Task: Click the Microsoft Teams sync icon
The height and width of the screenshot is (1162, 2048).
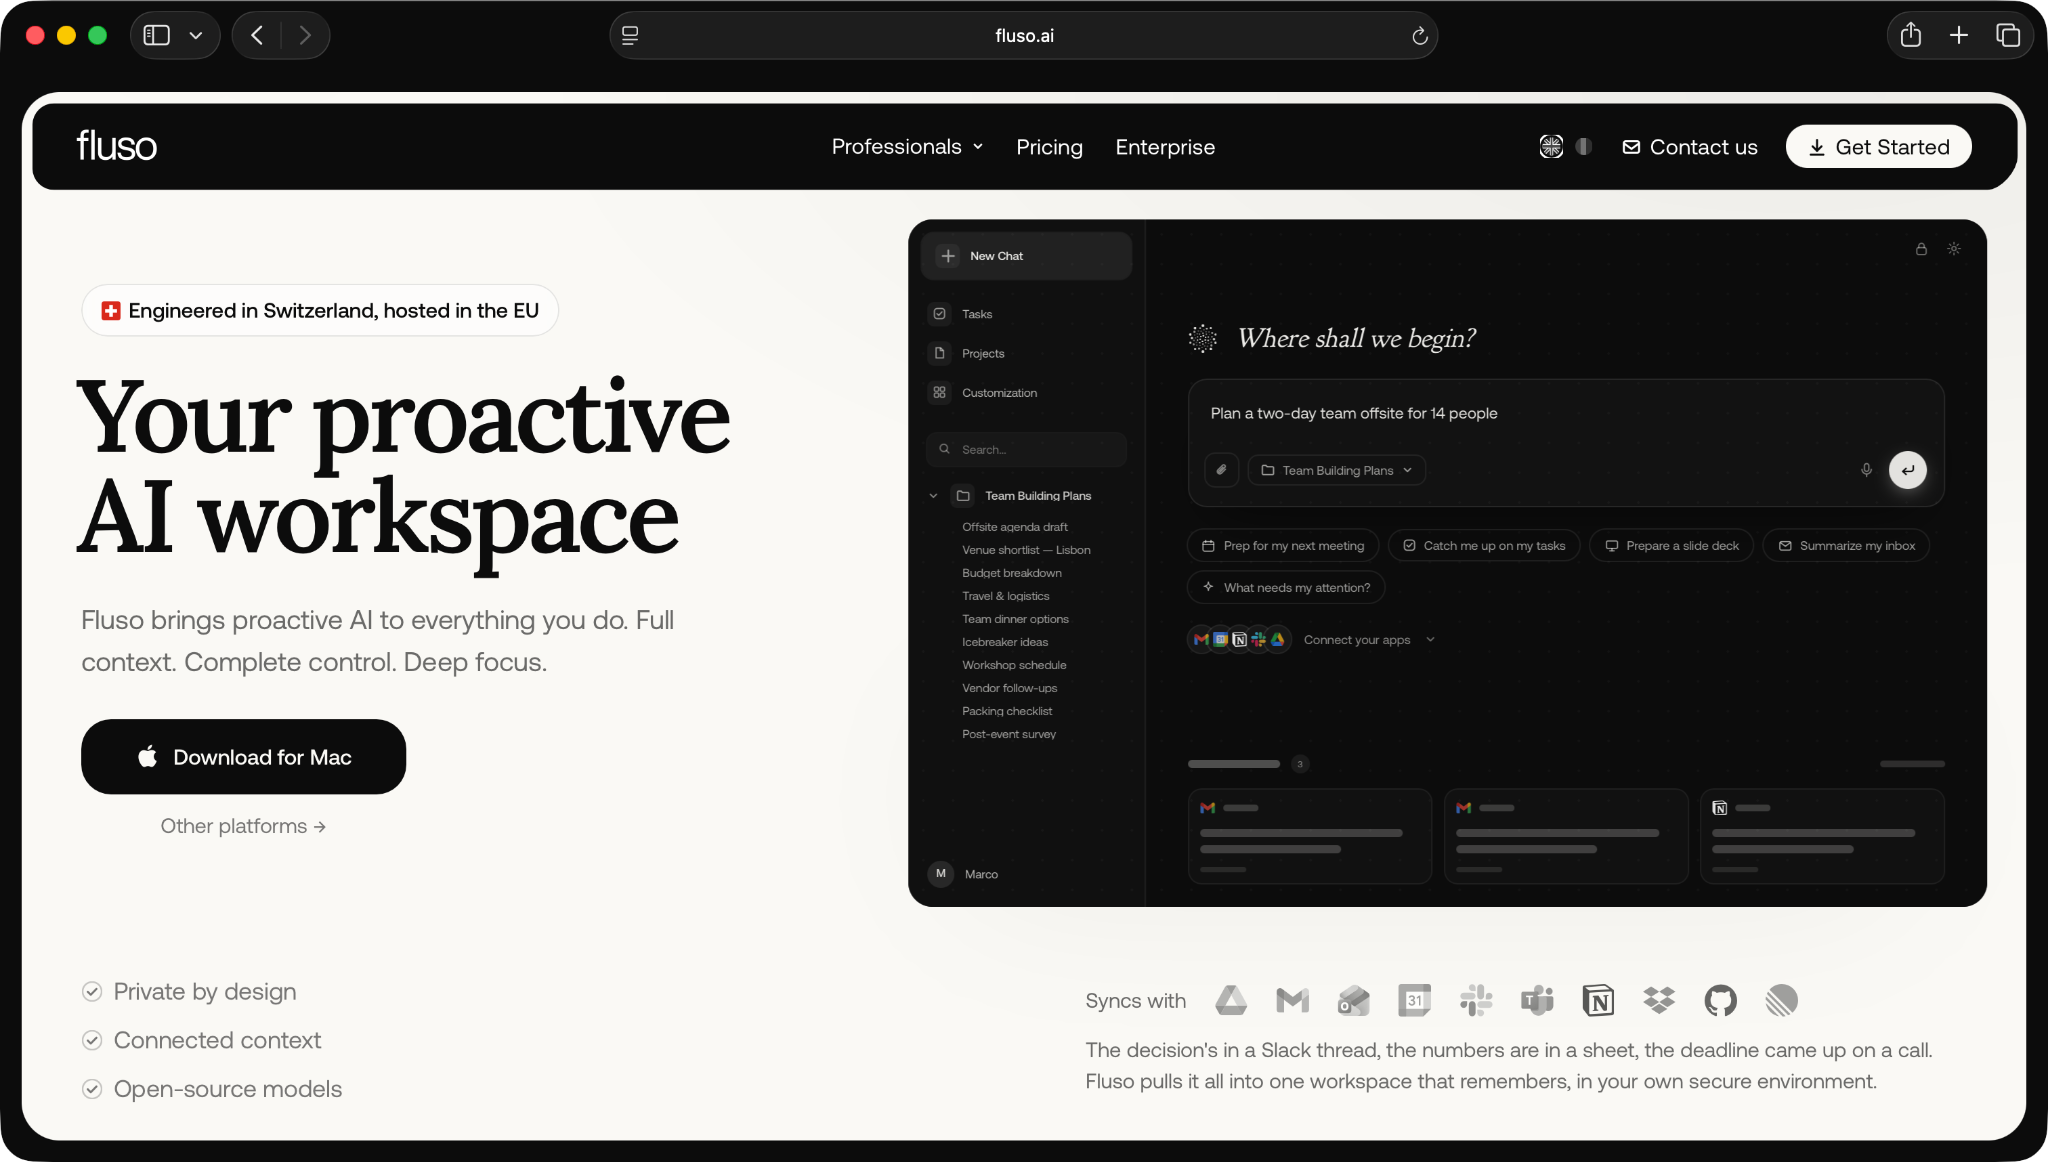Action: click(1537, 1000)
